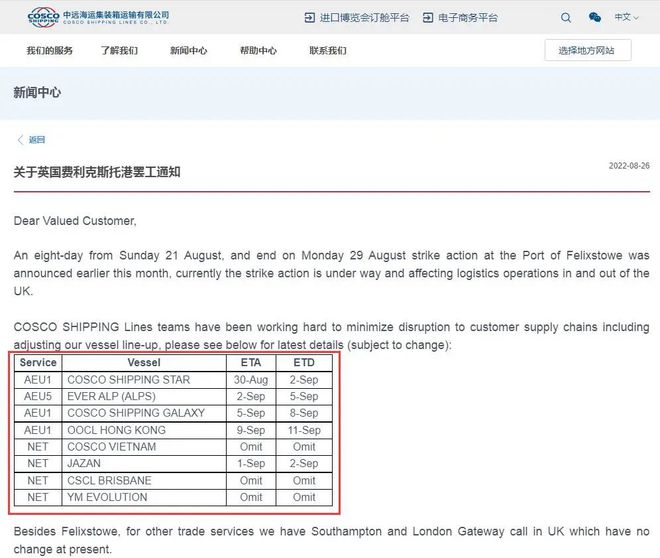The width and height of the screenshot is (660, 558).
Task: Open 进口博览会订舱平台 link
Action: (364, 18)
